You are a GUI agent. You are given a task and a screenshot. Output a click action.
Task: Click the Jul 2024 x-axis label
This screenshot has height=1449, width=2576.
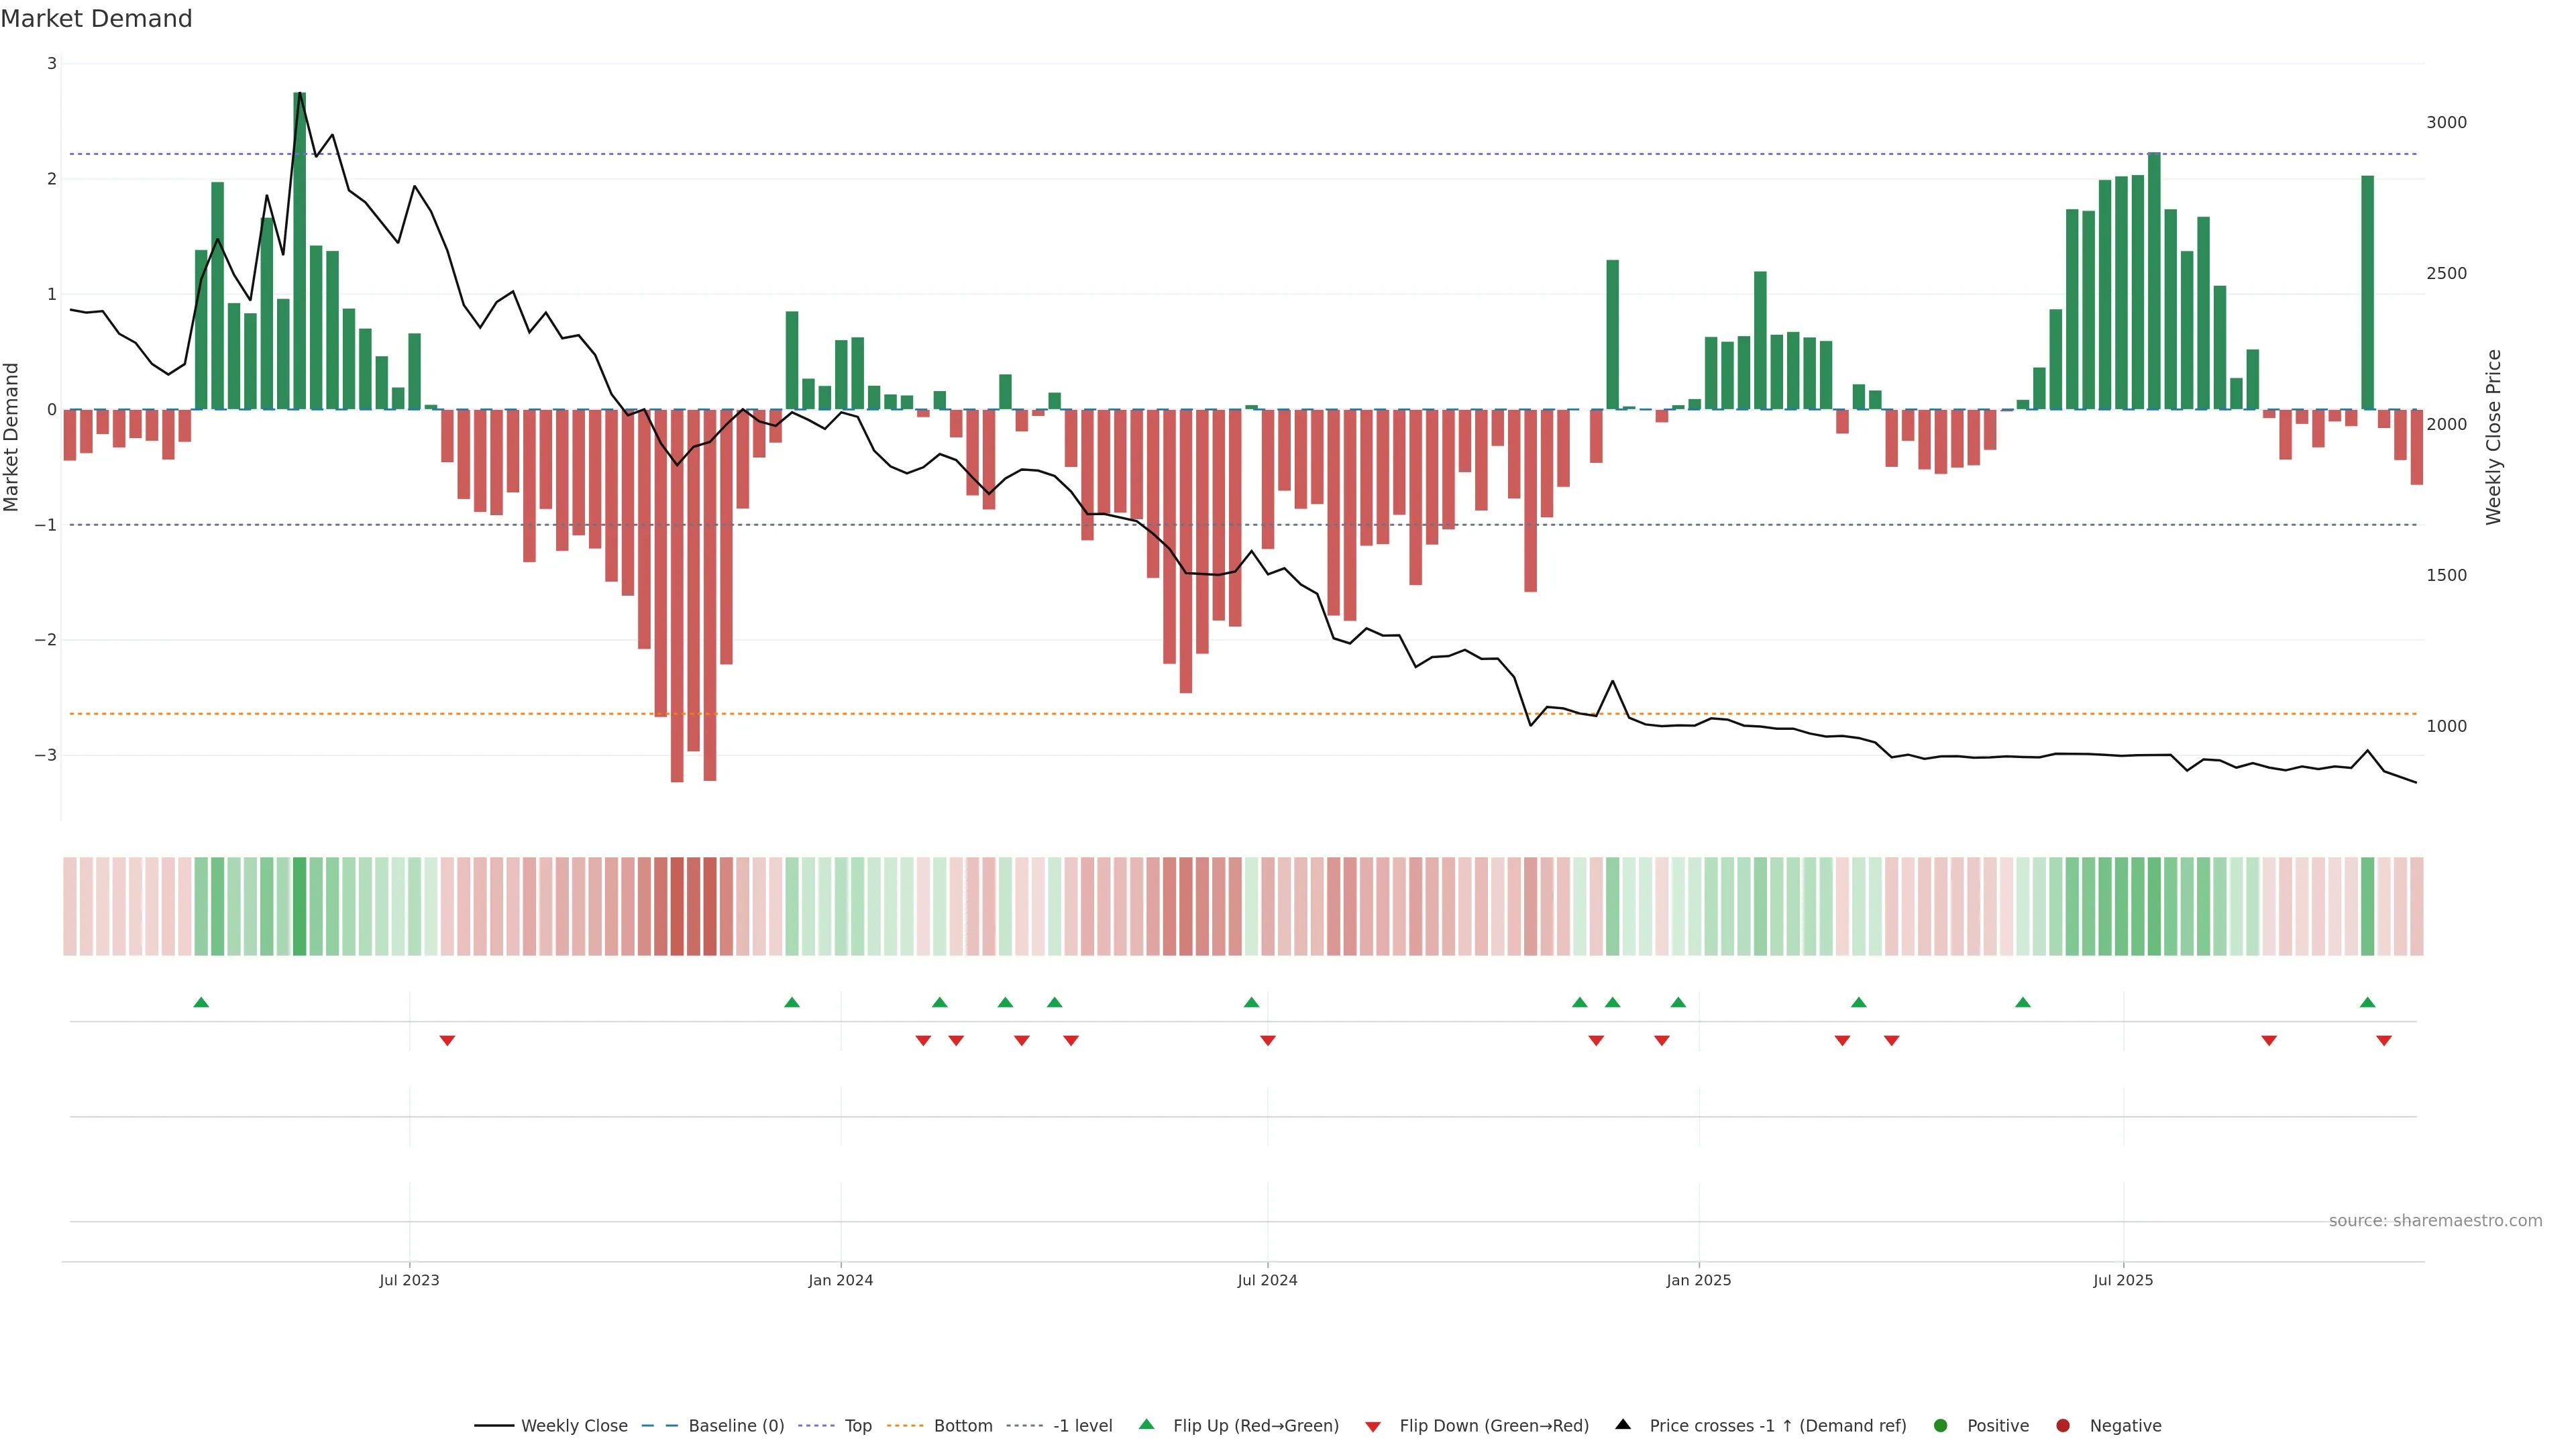(x=1267, y=1280)
